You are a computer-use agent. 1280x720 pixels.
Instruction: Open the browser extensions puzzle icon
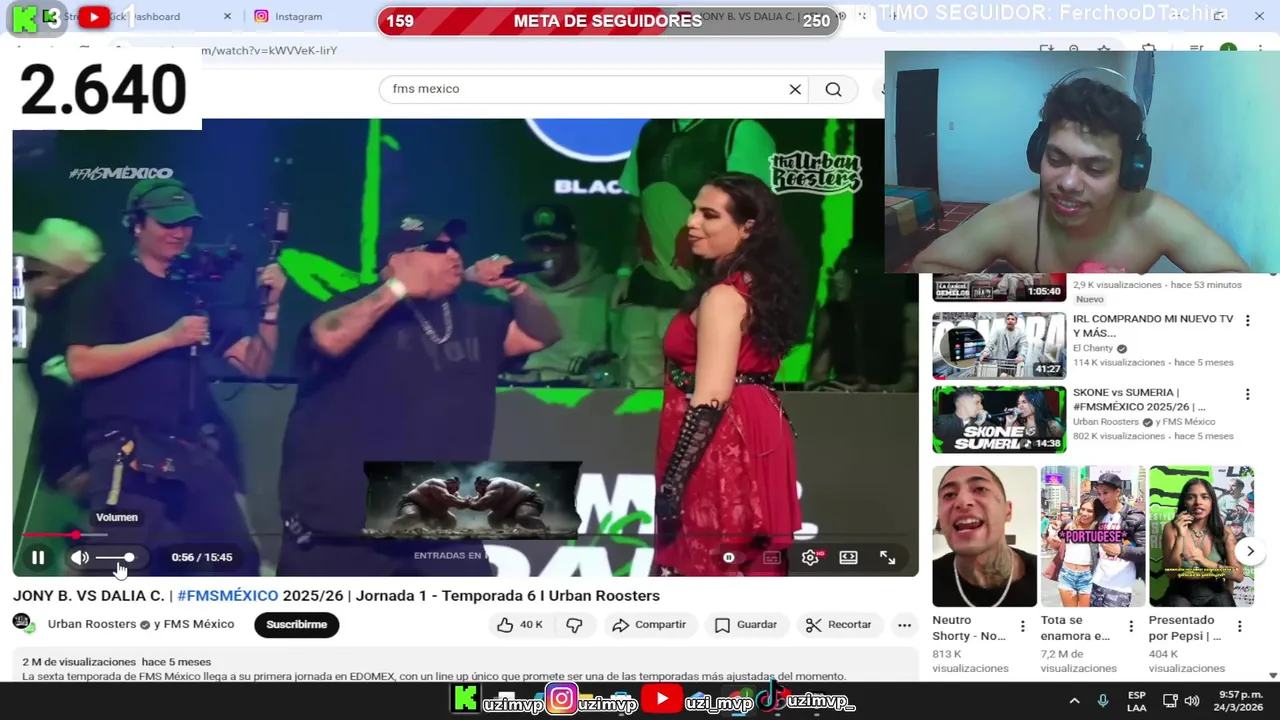pos(1149,50)
